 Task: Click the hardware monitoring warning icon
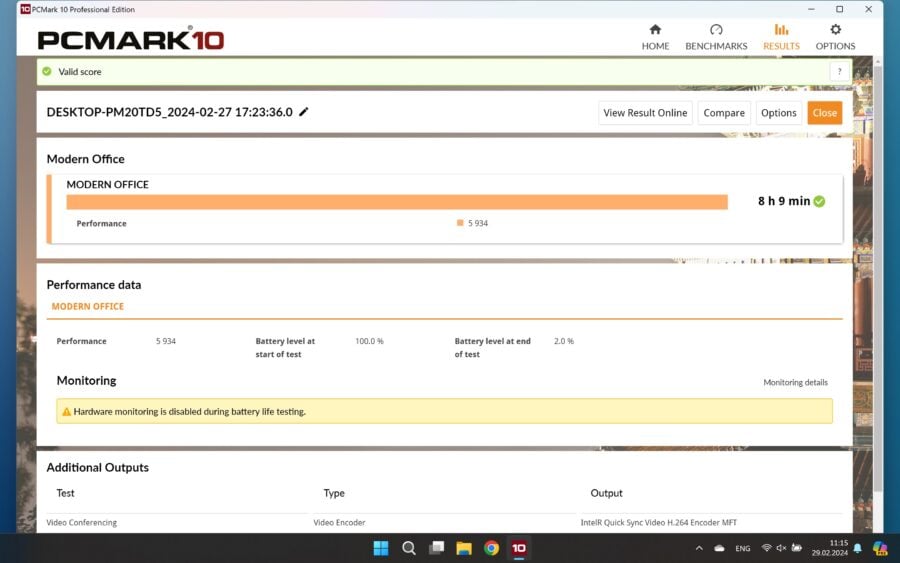point(66,411)
